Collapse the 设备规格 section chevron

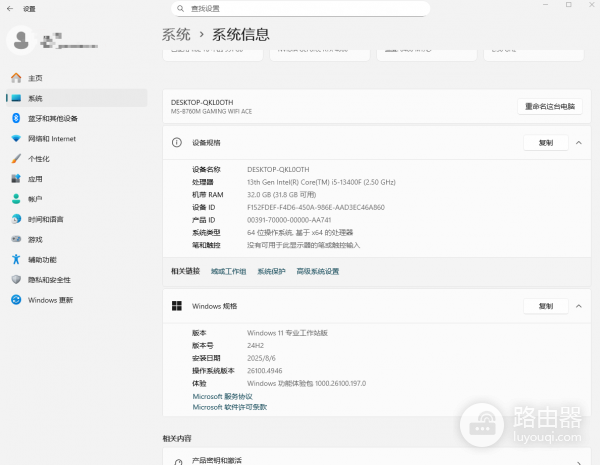pyautogui.click(x=579, y=143)
